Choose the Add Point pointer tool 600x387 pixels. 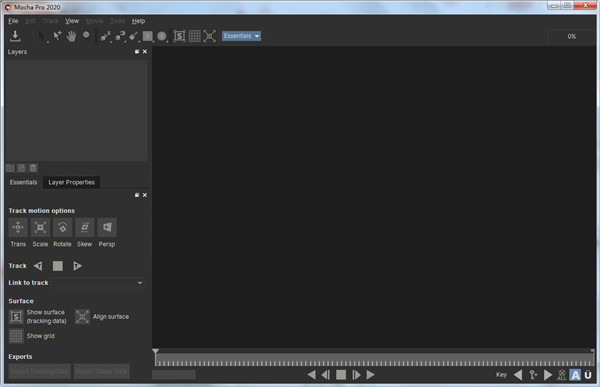(57, 36)
